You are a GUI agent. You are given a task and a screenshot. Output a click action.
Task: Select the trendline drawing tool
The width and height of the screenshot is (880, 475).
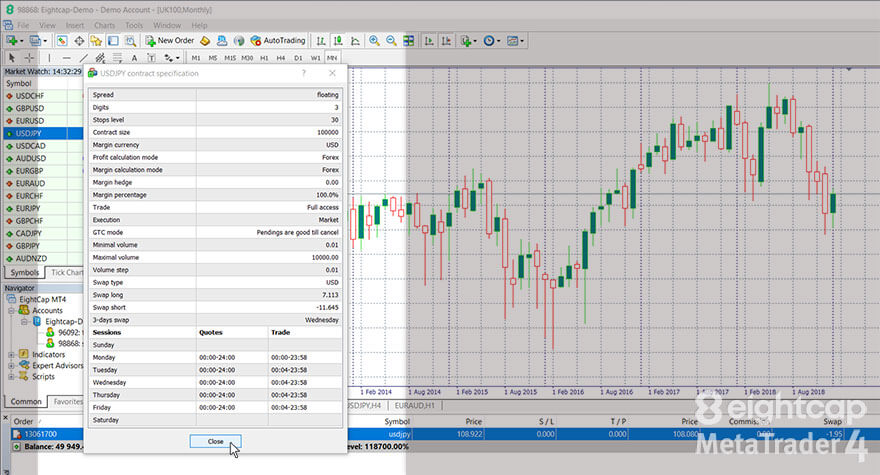coord(83,57)
